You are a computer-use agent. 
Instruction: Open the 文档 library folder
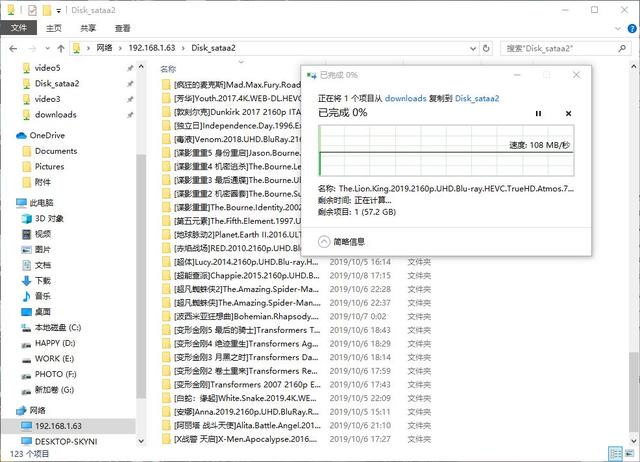pyautogui.click(x=42, y=265)
